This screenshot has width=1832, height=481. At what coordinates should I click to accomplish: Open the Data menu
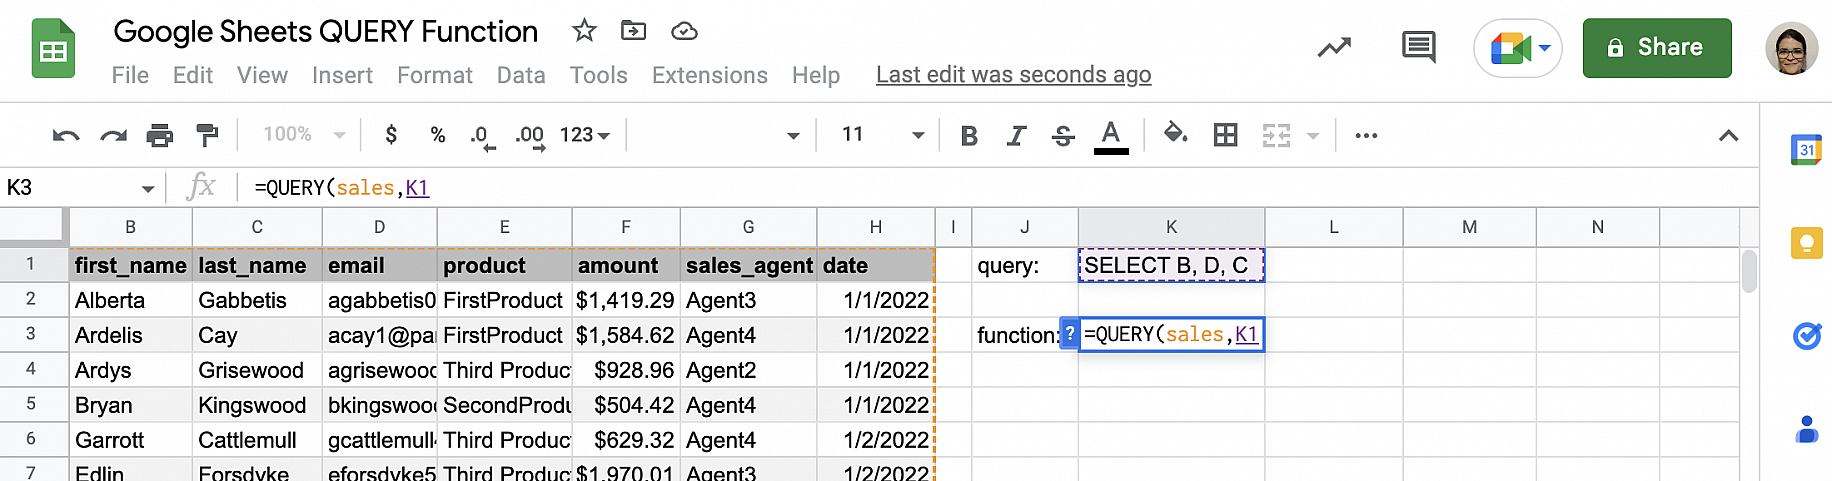tap(521, 75)
